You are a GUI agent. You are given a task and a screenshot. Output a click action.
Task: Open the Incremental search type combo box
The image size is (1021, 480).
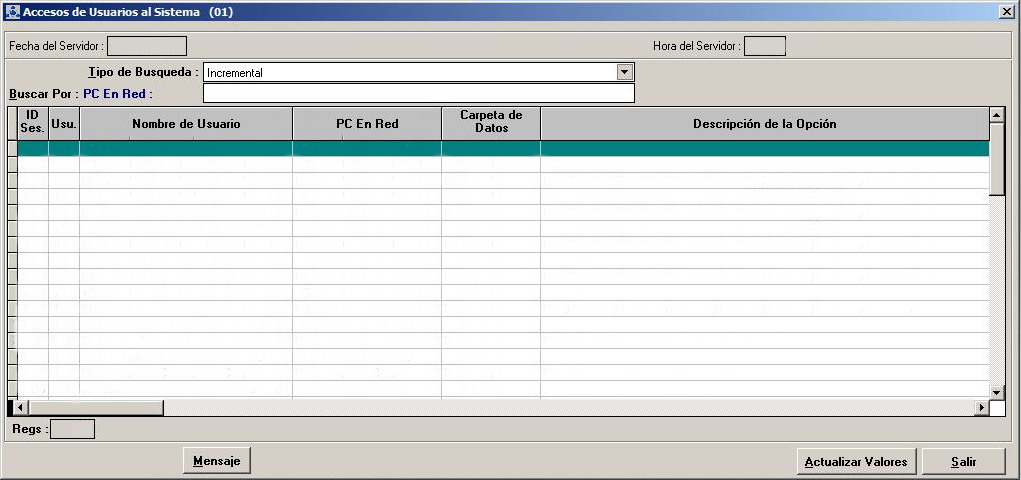(x=410, y=72)
